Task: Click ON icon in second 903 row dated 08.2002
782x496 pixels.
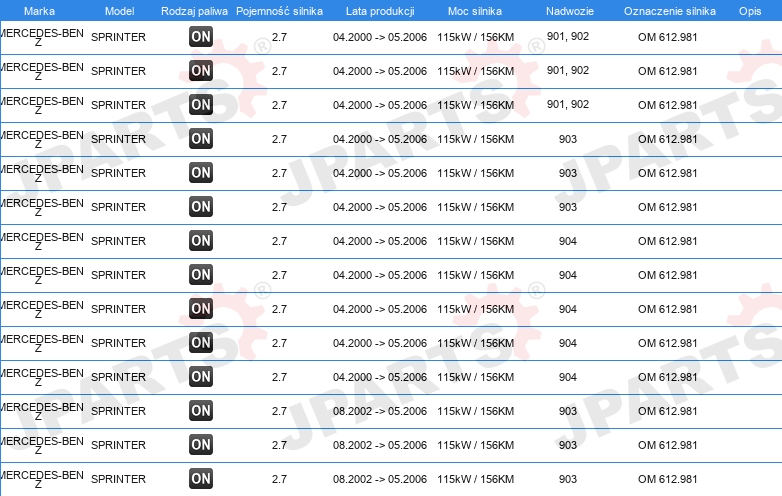Action: tap(201, 445)
